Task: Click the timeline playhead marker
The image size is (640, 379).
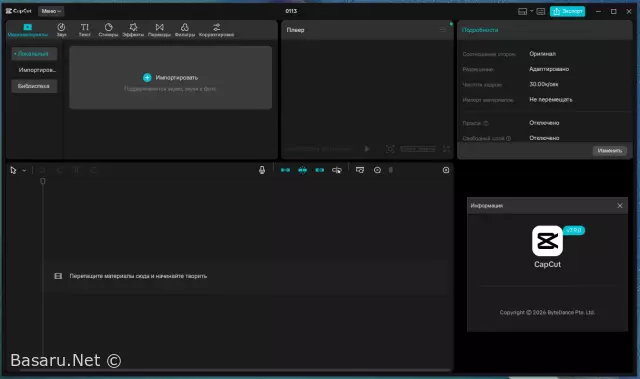Action: pyautogui.click(x=42, y=181)
